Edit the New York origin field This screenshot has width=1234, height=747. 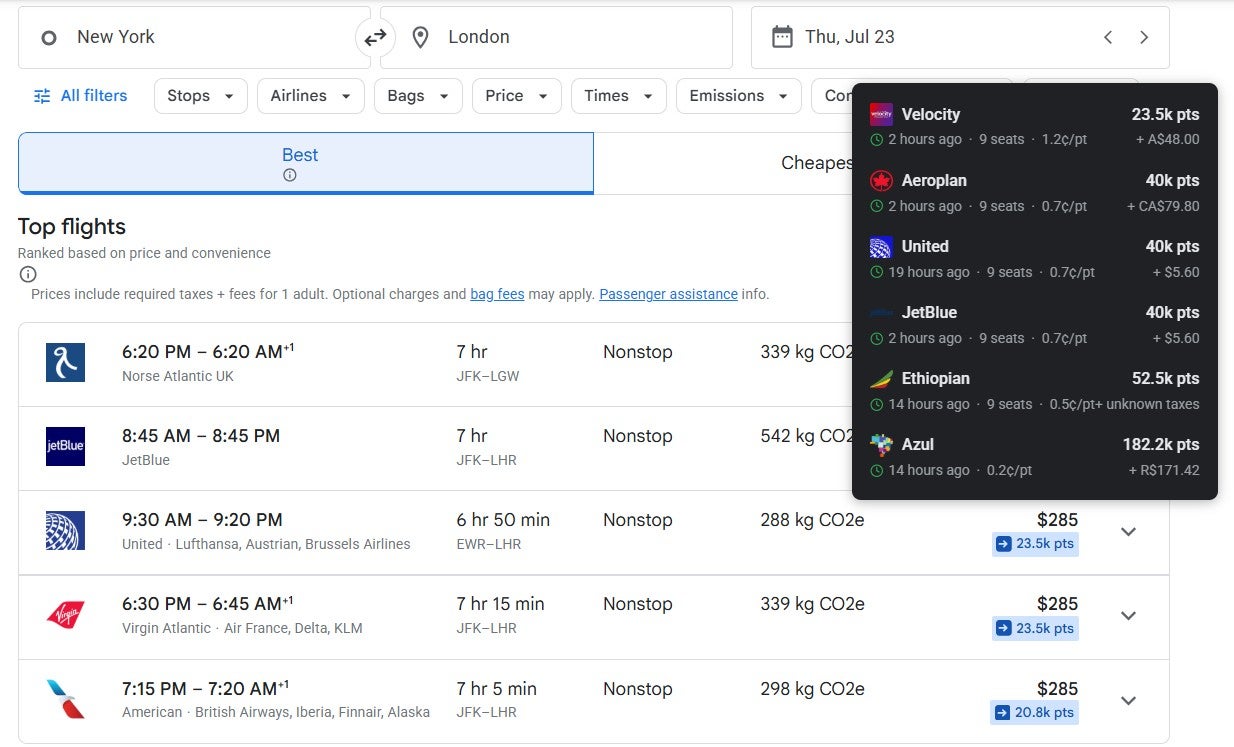(x=194, y=38)
